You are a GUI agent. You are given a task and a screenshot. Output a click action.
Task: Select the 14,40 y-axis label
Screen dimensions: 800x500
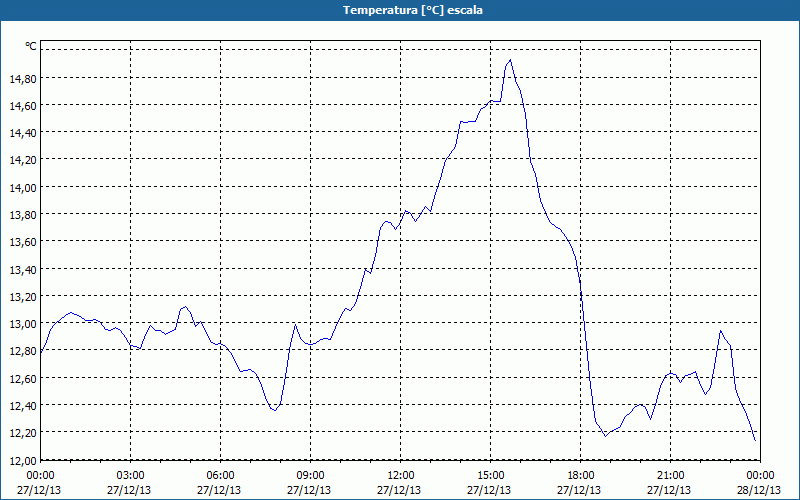[22, 133]
